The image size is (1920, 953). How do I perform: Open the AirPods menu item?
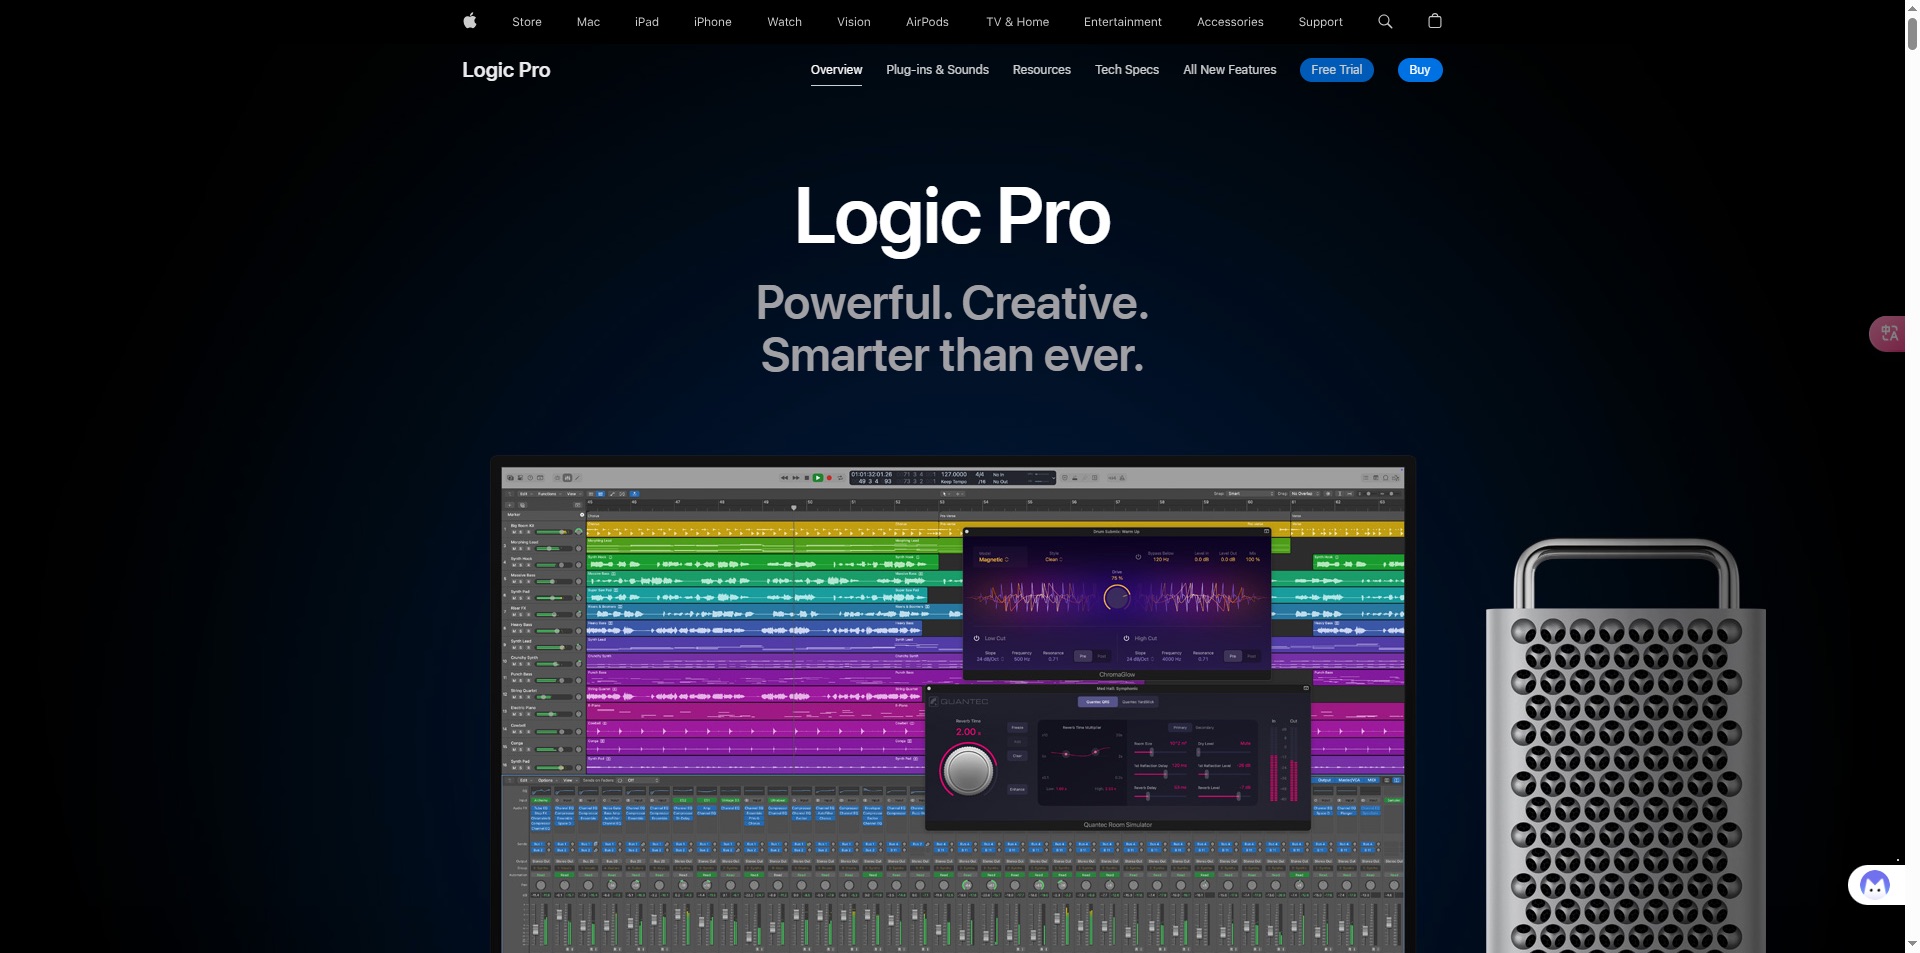927,22
